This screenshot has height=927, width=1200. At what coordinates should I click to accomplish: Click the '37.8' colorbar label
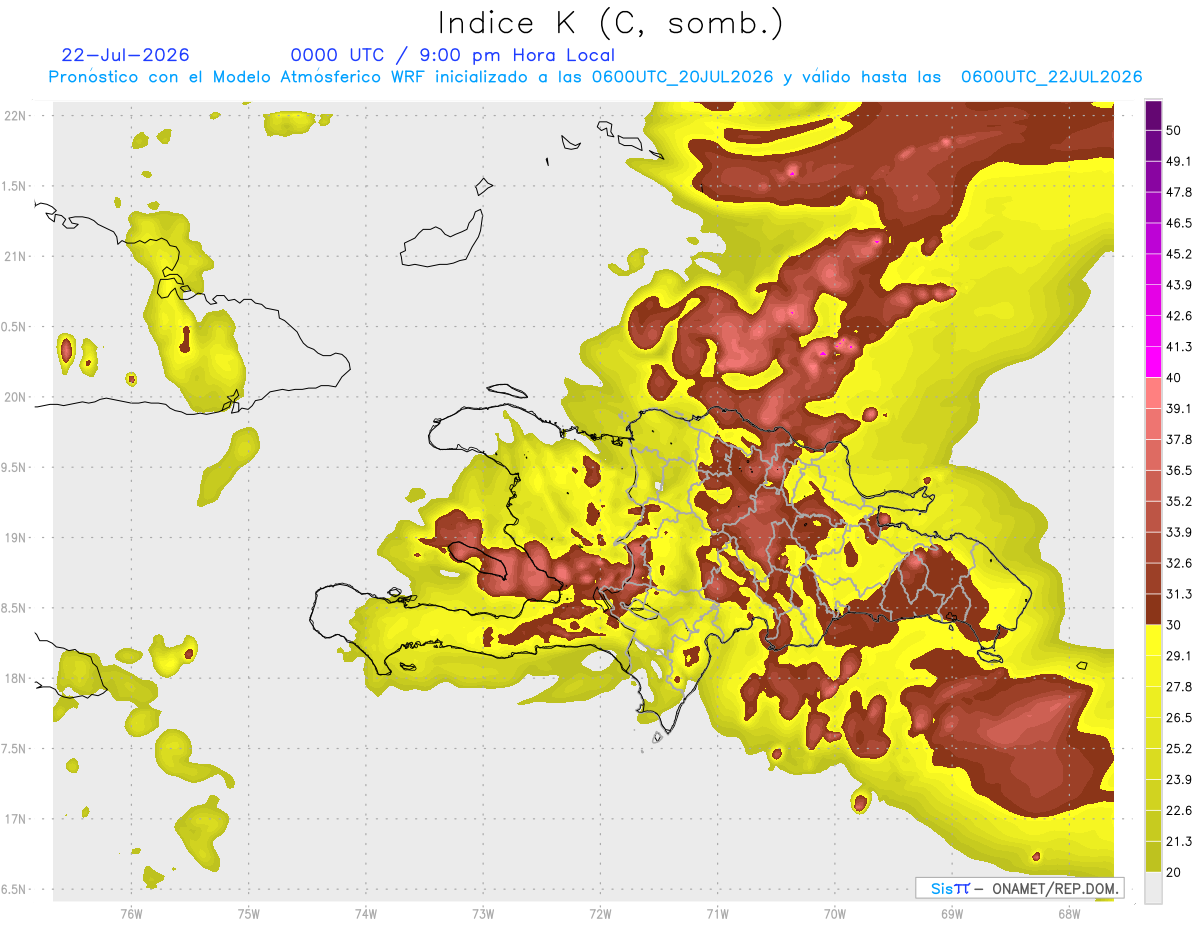1179,439
